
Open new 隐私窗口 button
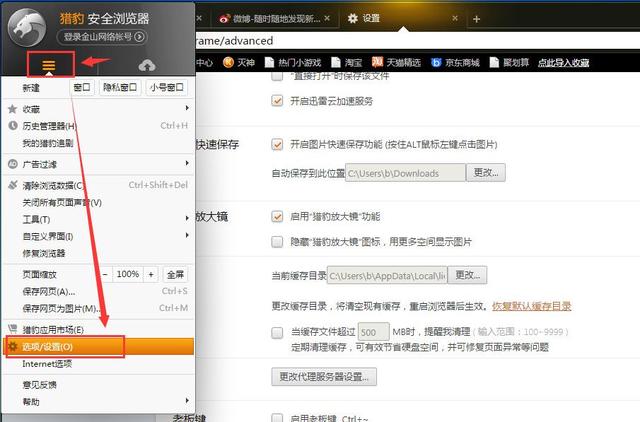point(120,87)
